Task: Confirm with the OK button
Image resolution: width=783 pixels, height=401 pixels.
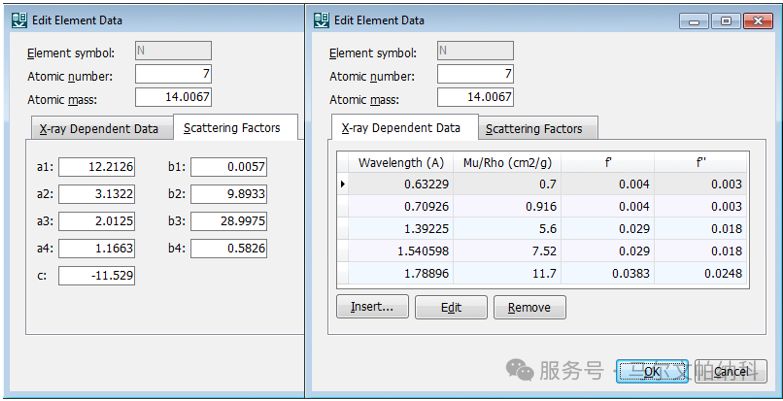Action: click(652, 372)
